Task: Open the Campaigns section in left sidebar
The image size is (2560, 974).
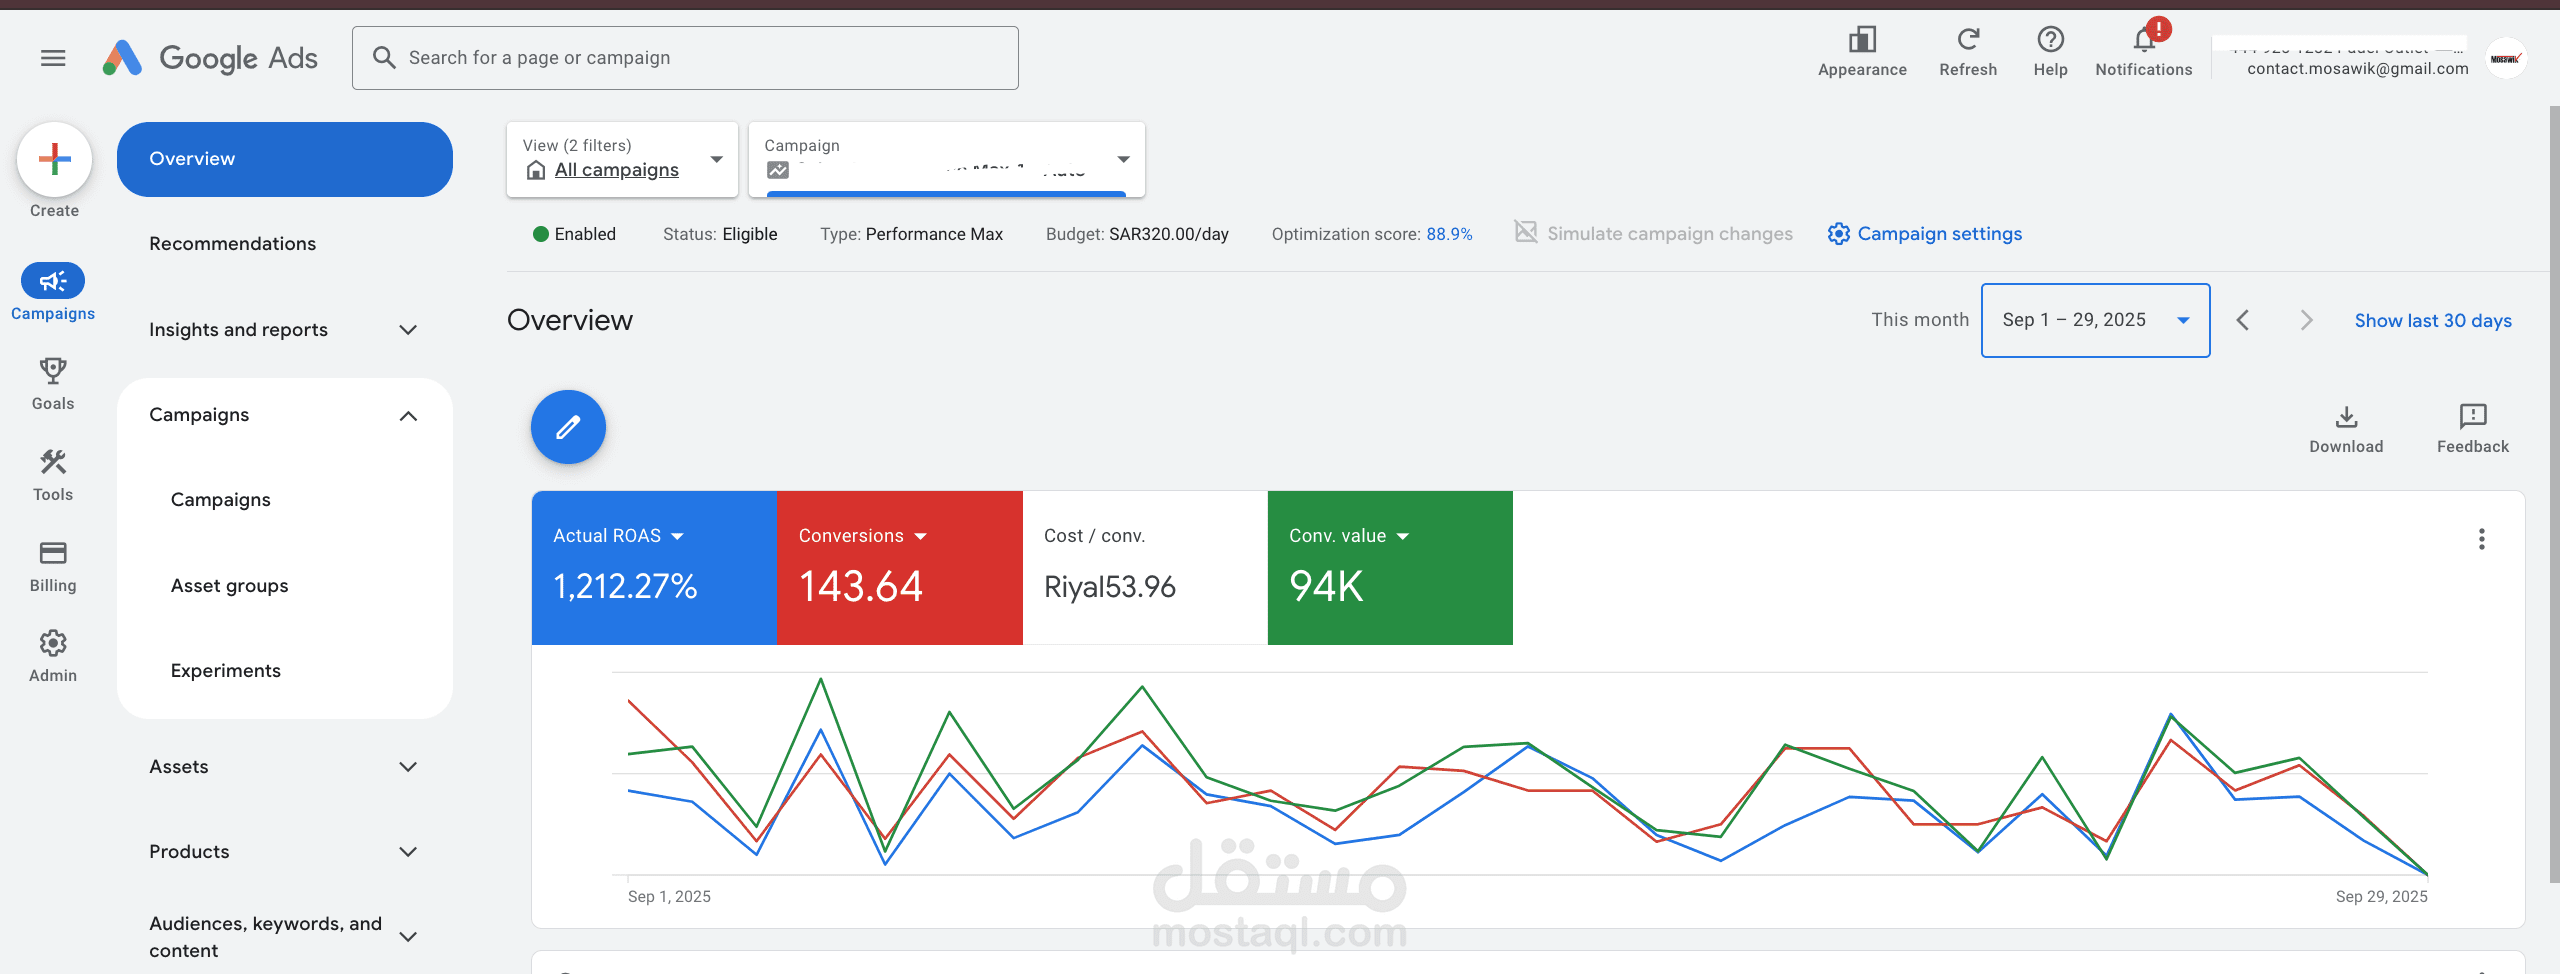Action: click(52, 292)
